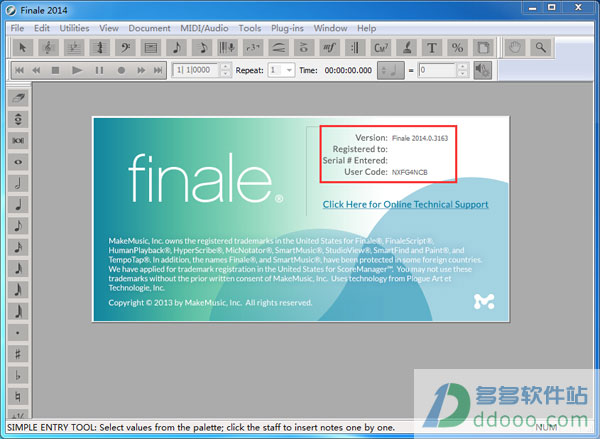Select the Eraser tool in the left palette
This screenshot has width=600, height=439.
[x=20, y=98]
